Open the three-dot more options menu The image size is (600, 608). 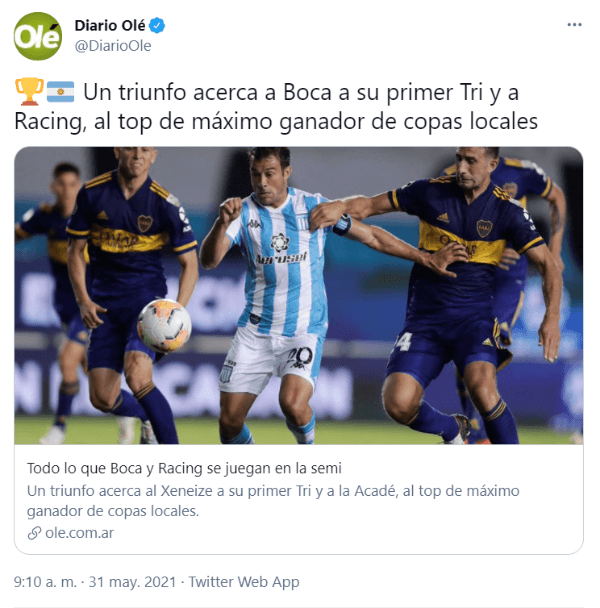pos(574,24)
